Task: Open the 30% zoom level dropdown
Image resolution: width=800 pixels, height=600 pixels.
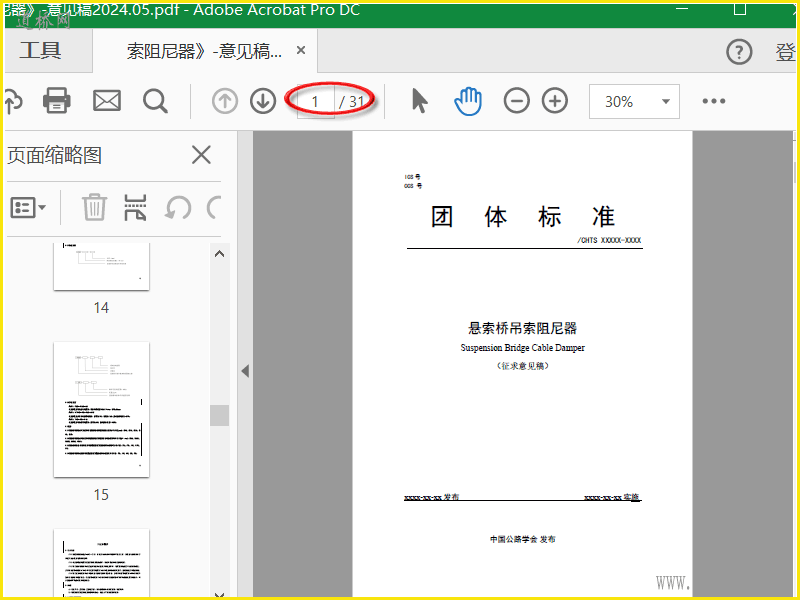Action: click(x=634, y=102)
